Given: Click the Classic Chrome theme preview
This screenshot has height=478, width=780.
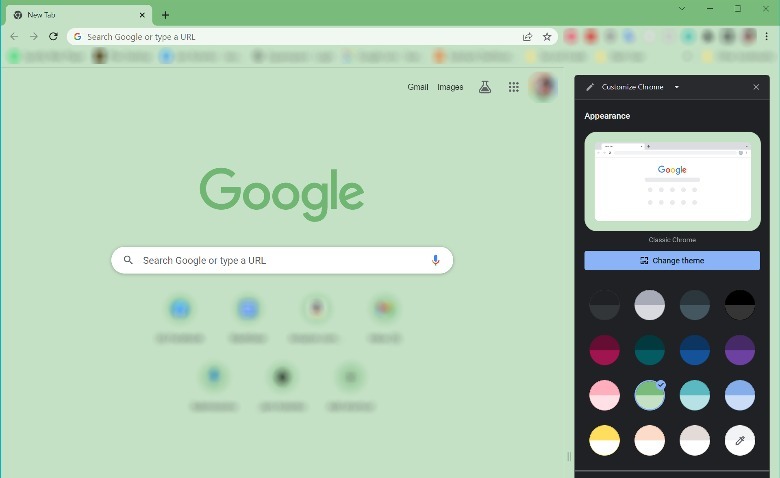Looking at the screenshot, I should click(672, 182).
